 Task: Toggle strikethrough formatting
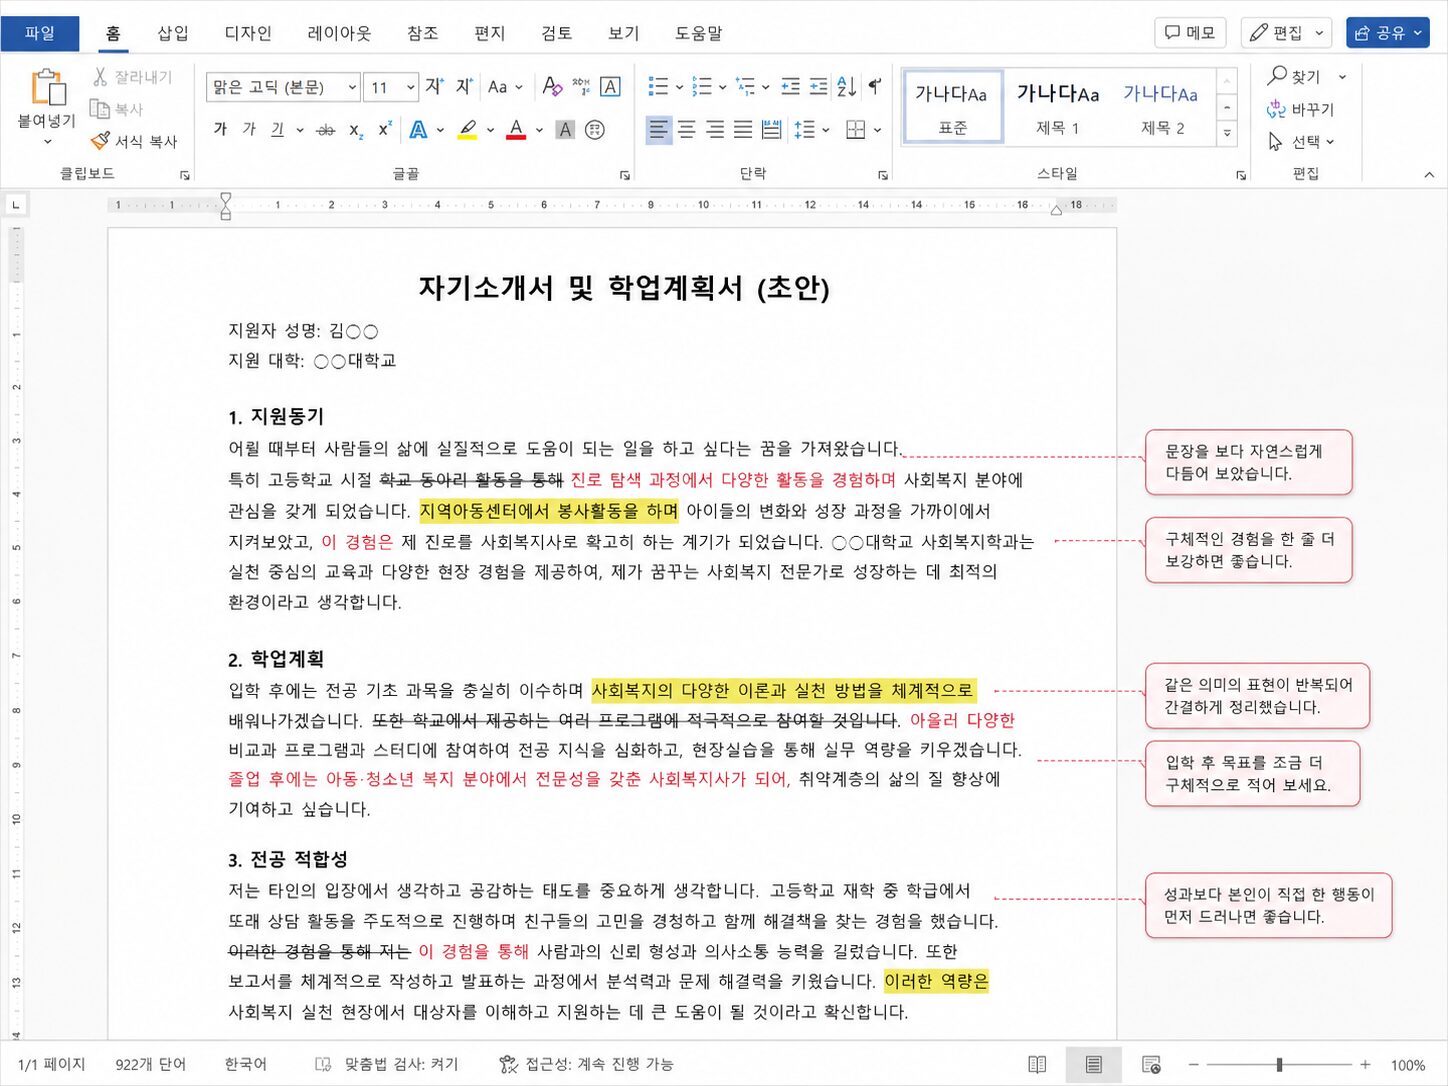tap(326, 130)
